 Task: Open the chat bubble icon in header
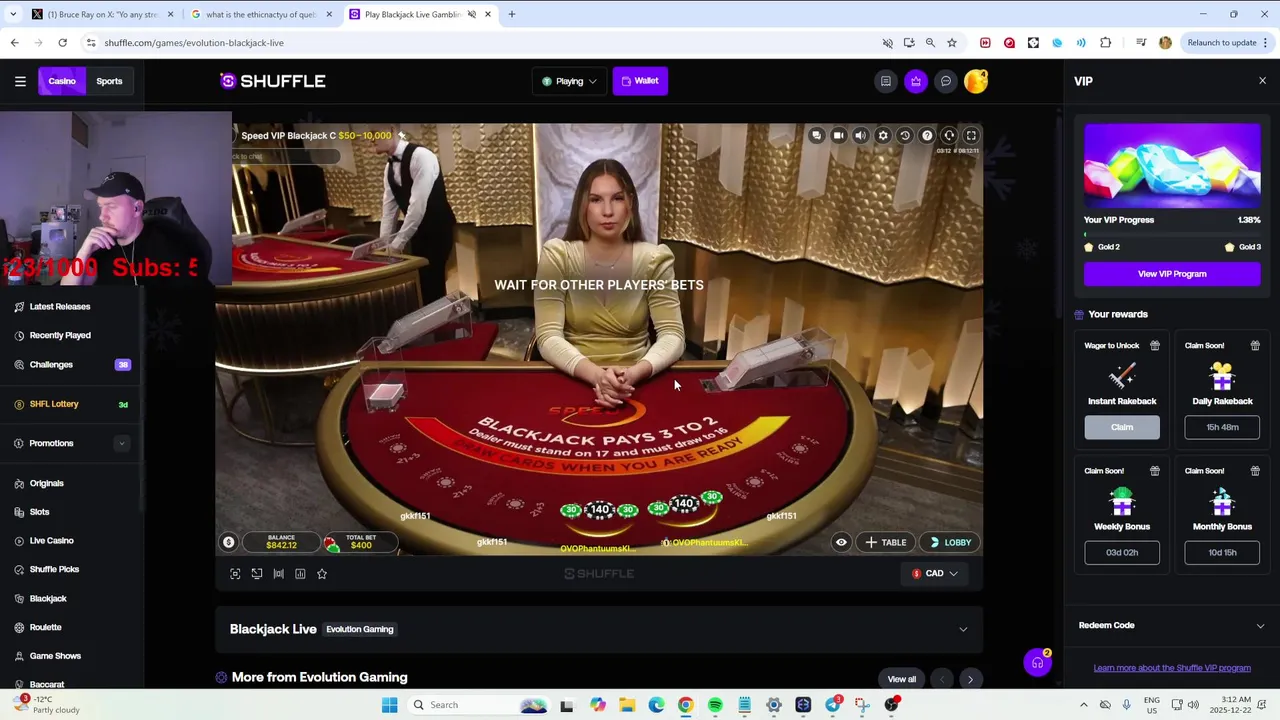(x=946, y=81)
